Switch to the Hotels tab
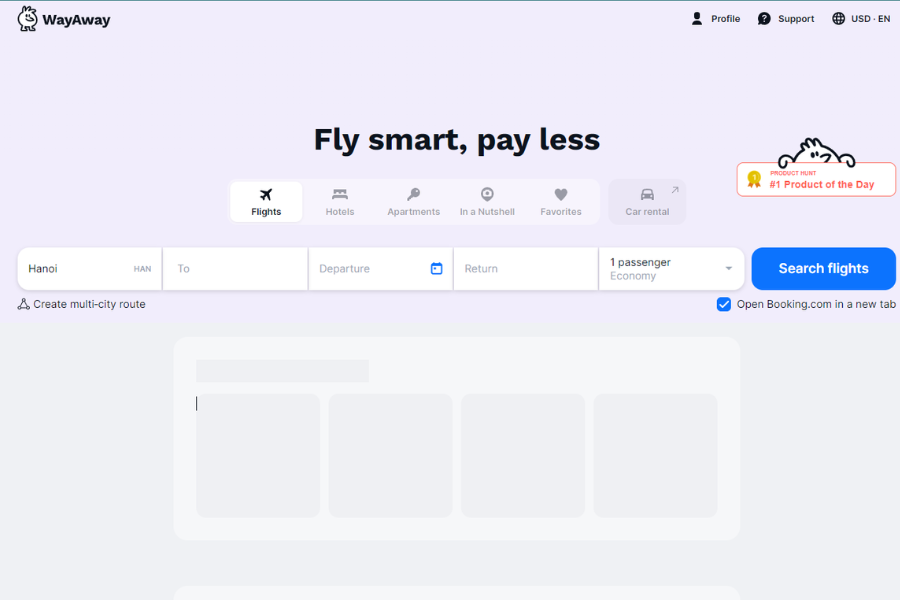 tap(340, 201)
